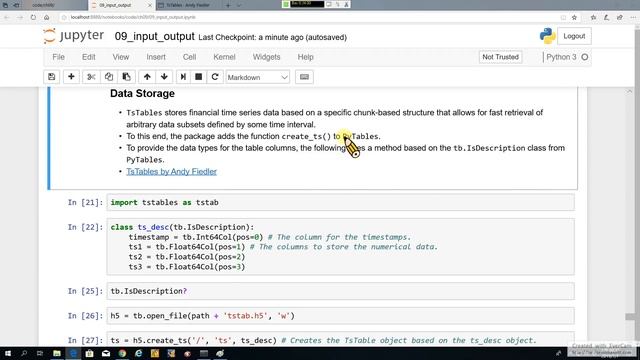
Task: Open a new browser tab
Action: point(228,5)
